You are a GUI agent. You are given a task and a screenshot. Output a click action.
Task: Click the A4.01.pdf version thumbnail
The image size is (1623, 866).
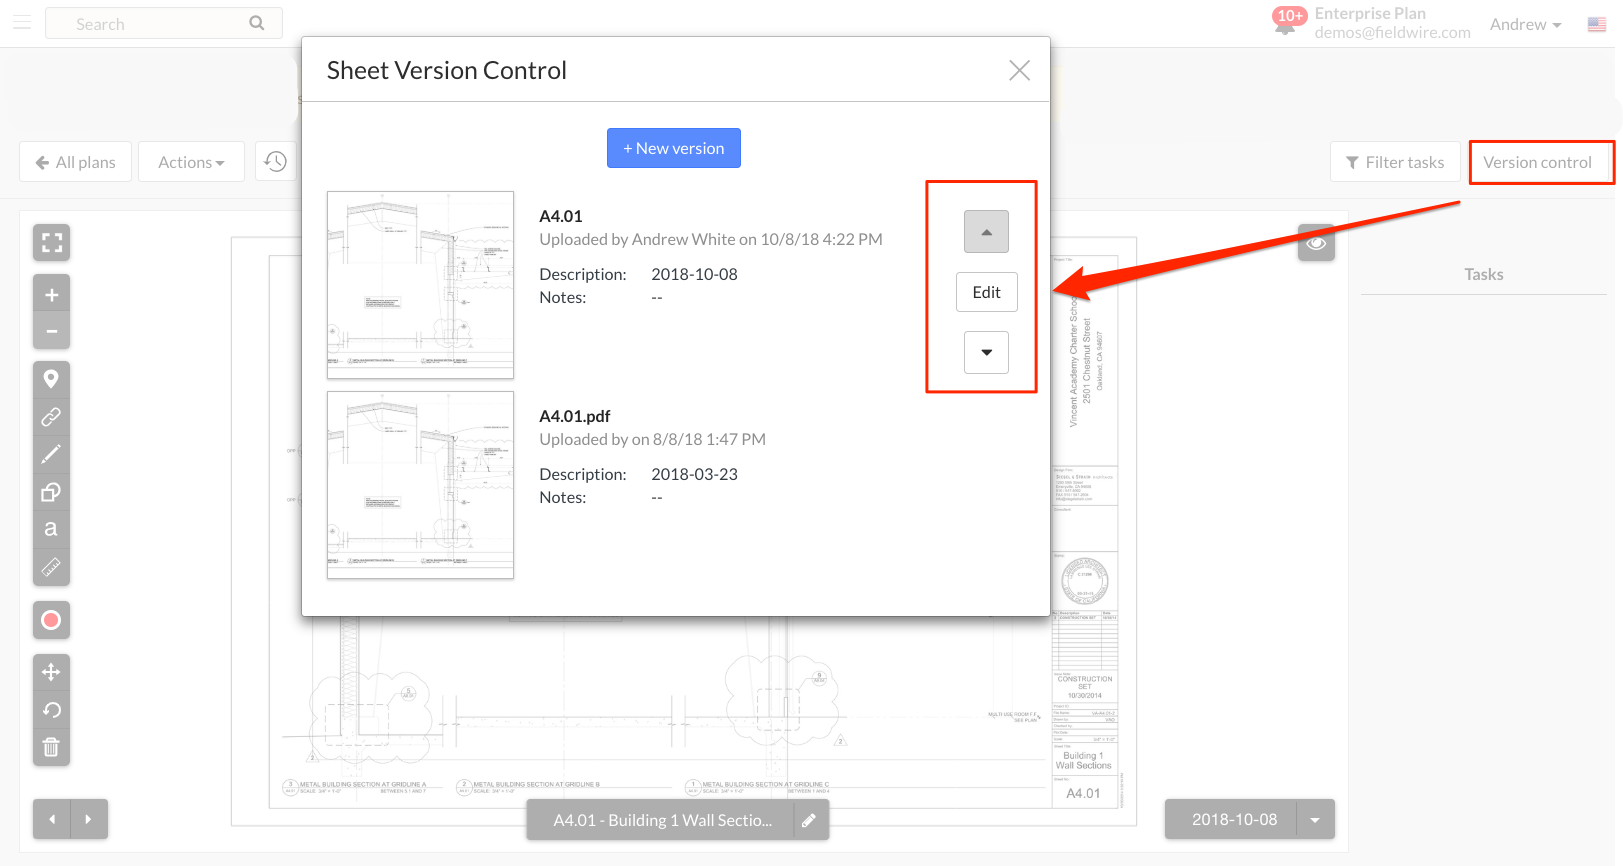tap(420, 485)
